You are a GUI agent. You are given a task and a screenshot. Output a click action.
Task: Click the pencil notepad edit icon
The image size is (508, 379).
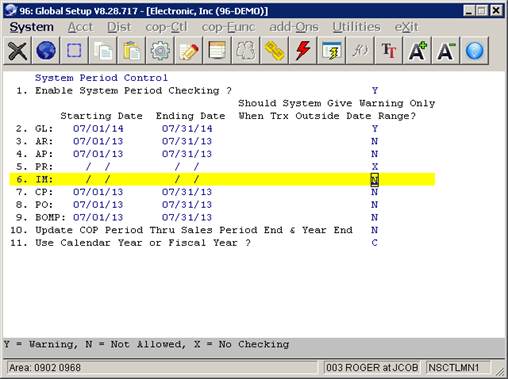(x=188, y=51)
